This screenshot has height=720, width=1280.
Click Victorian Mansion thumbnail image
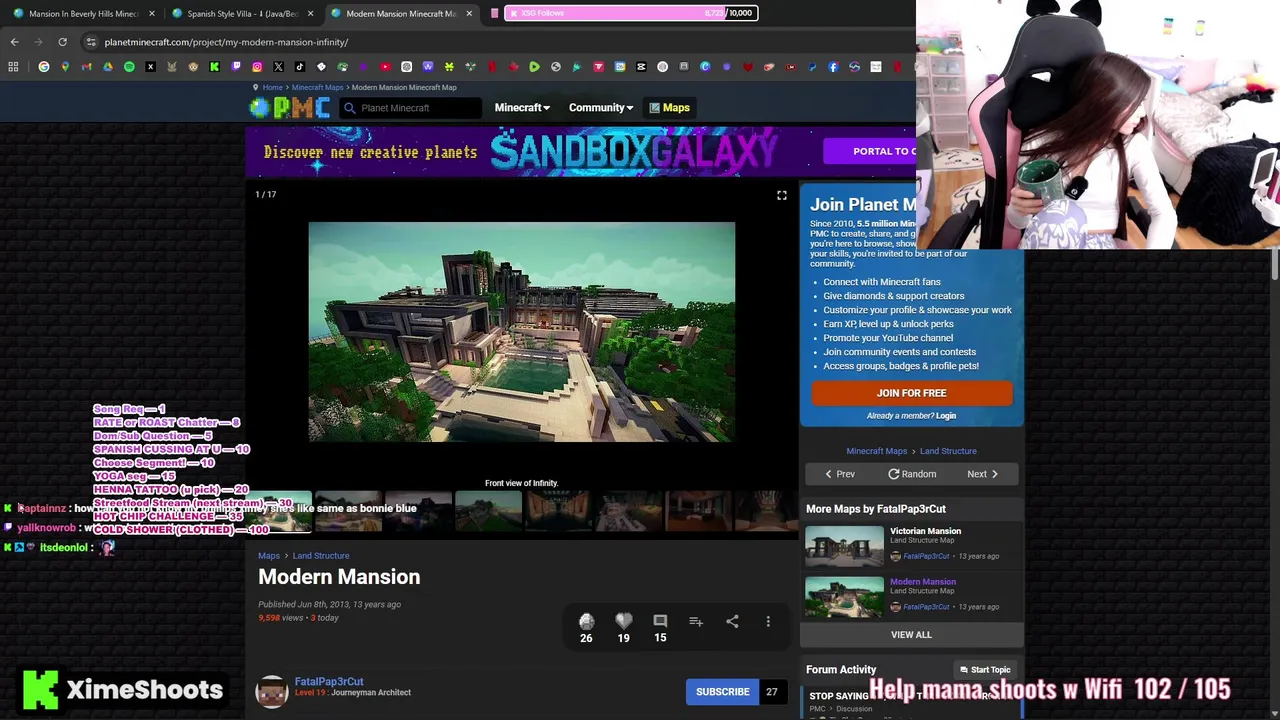[x=845, y=546]
